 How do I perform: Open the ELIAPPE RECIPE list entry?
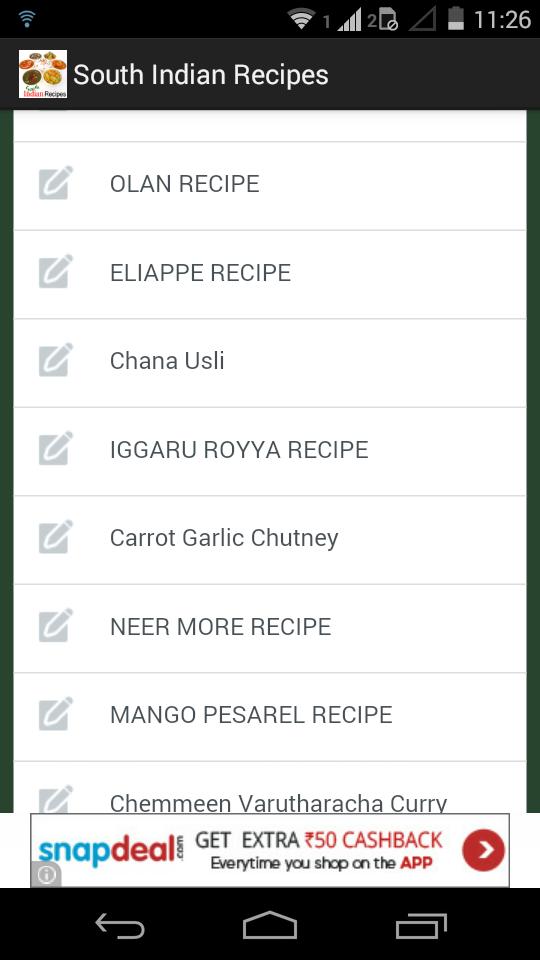[x=269, y=275]
